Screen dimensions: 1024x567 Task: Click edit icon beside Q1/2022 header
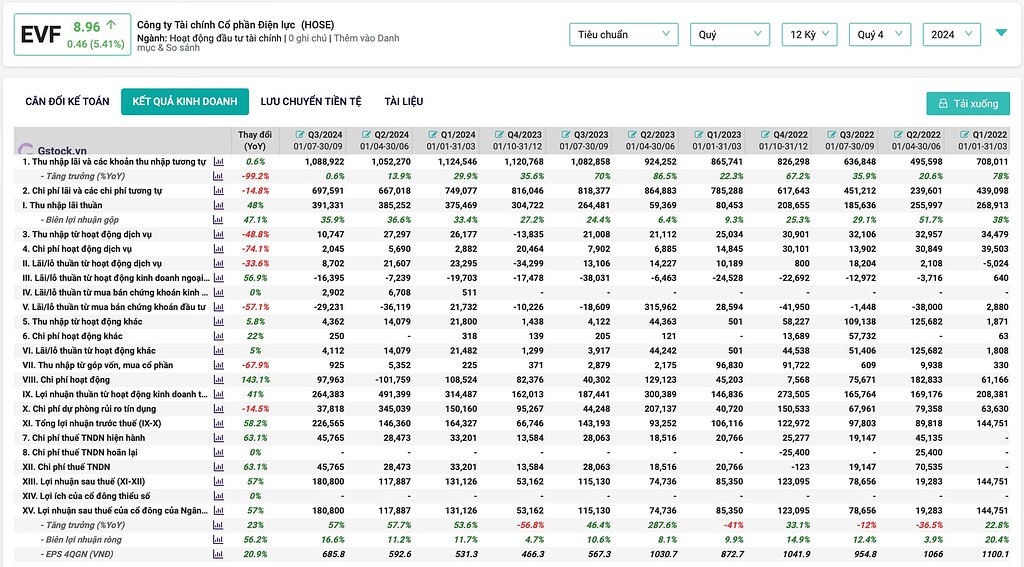962,135
